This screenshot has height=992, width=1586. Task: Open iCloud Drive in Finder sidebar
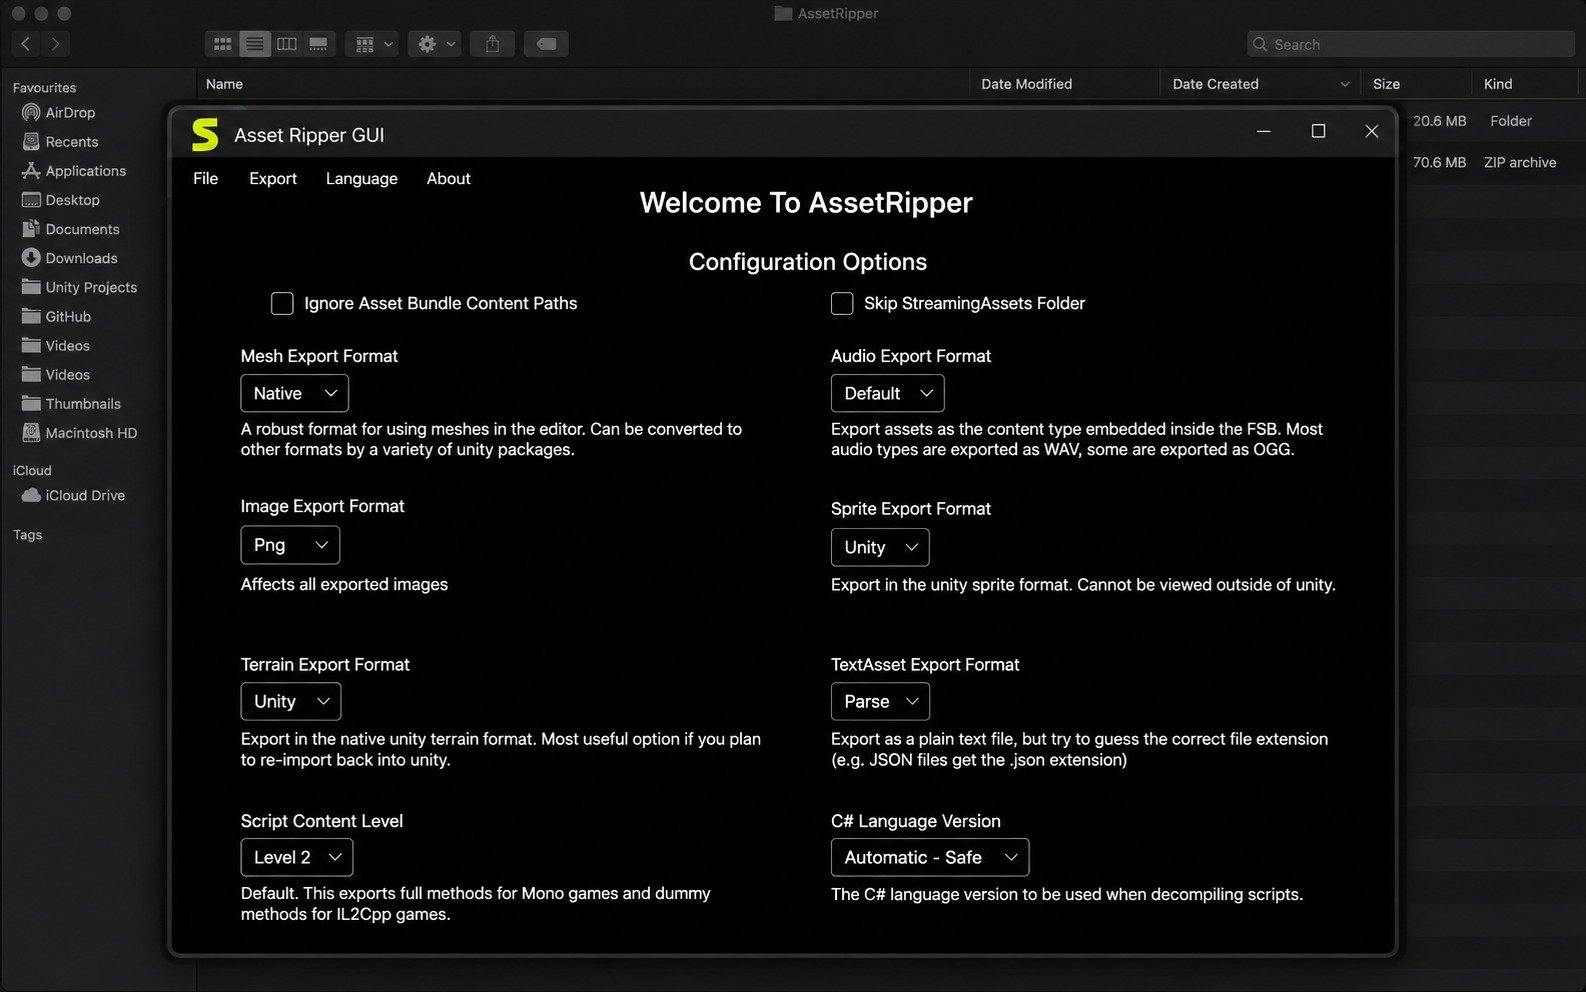73,495
